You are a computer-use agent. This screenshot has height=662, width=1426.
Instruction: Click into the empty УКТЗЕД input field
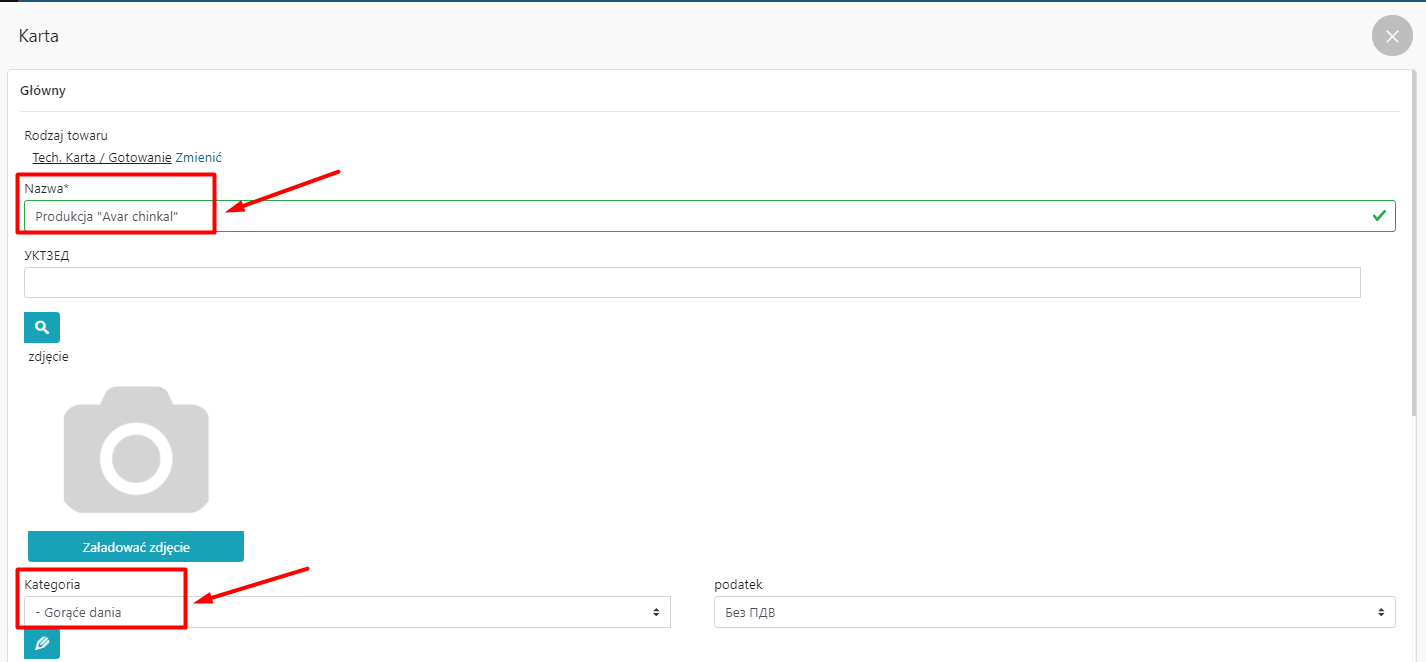point(692,283)
